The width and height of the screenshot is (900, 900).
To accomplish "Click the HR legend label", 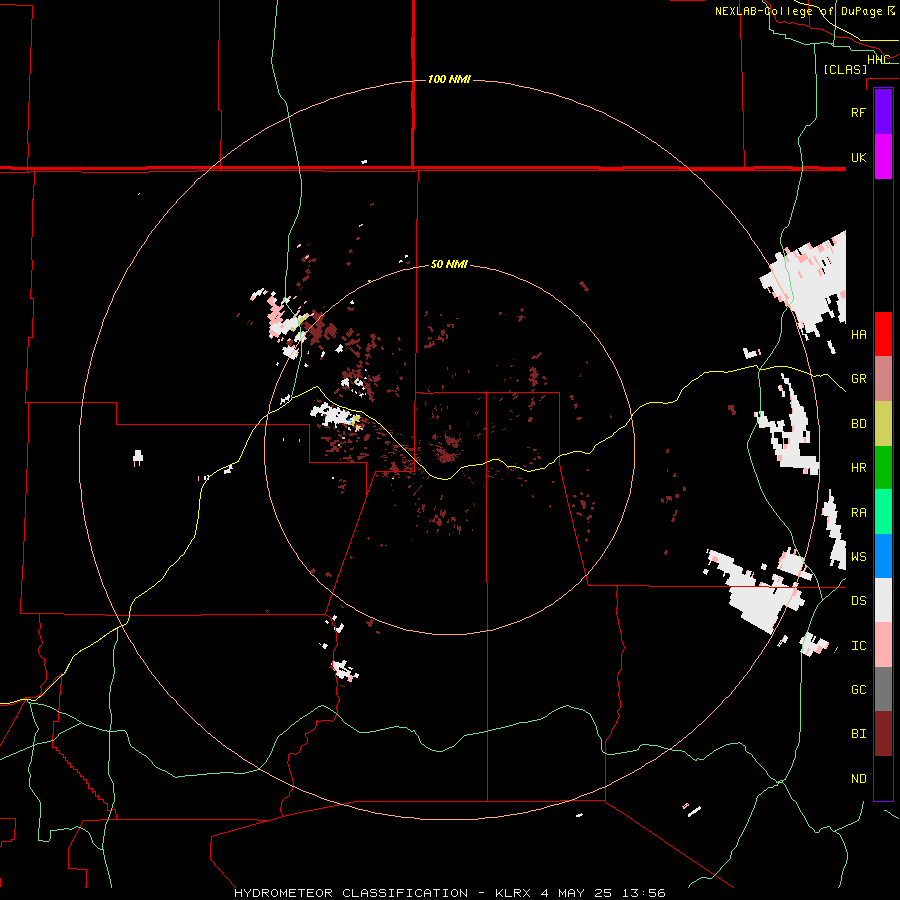I will pos(858,468).
